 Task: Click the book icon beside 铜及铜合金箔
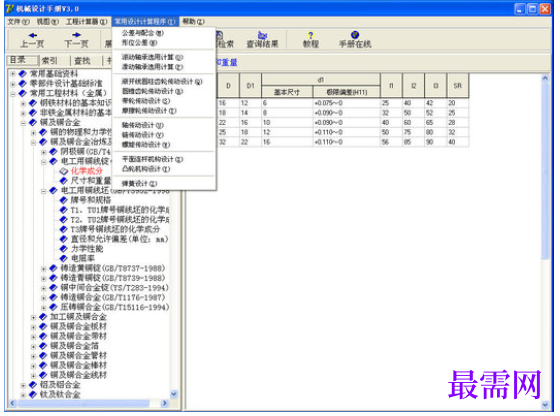pyautogui.click(x=43, y=346)
